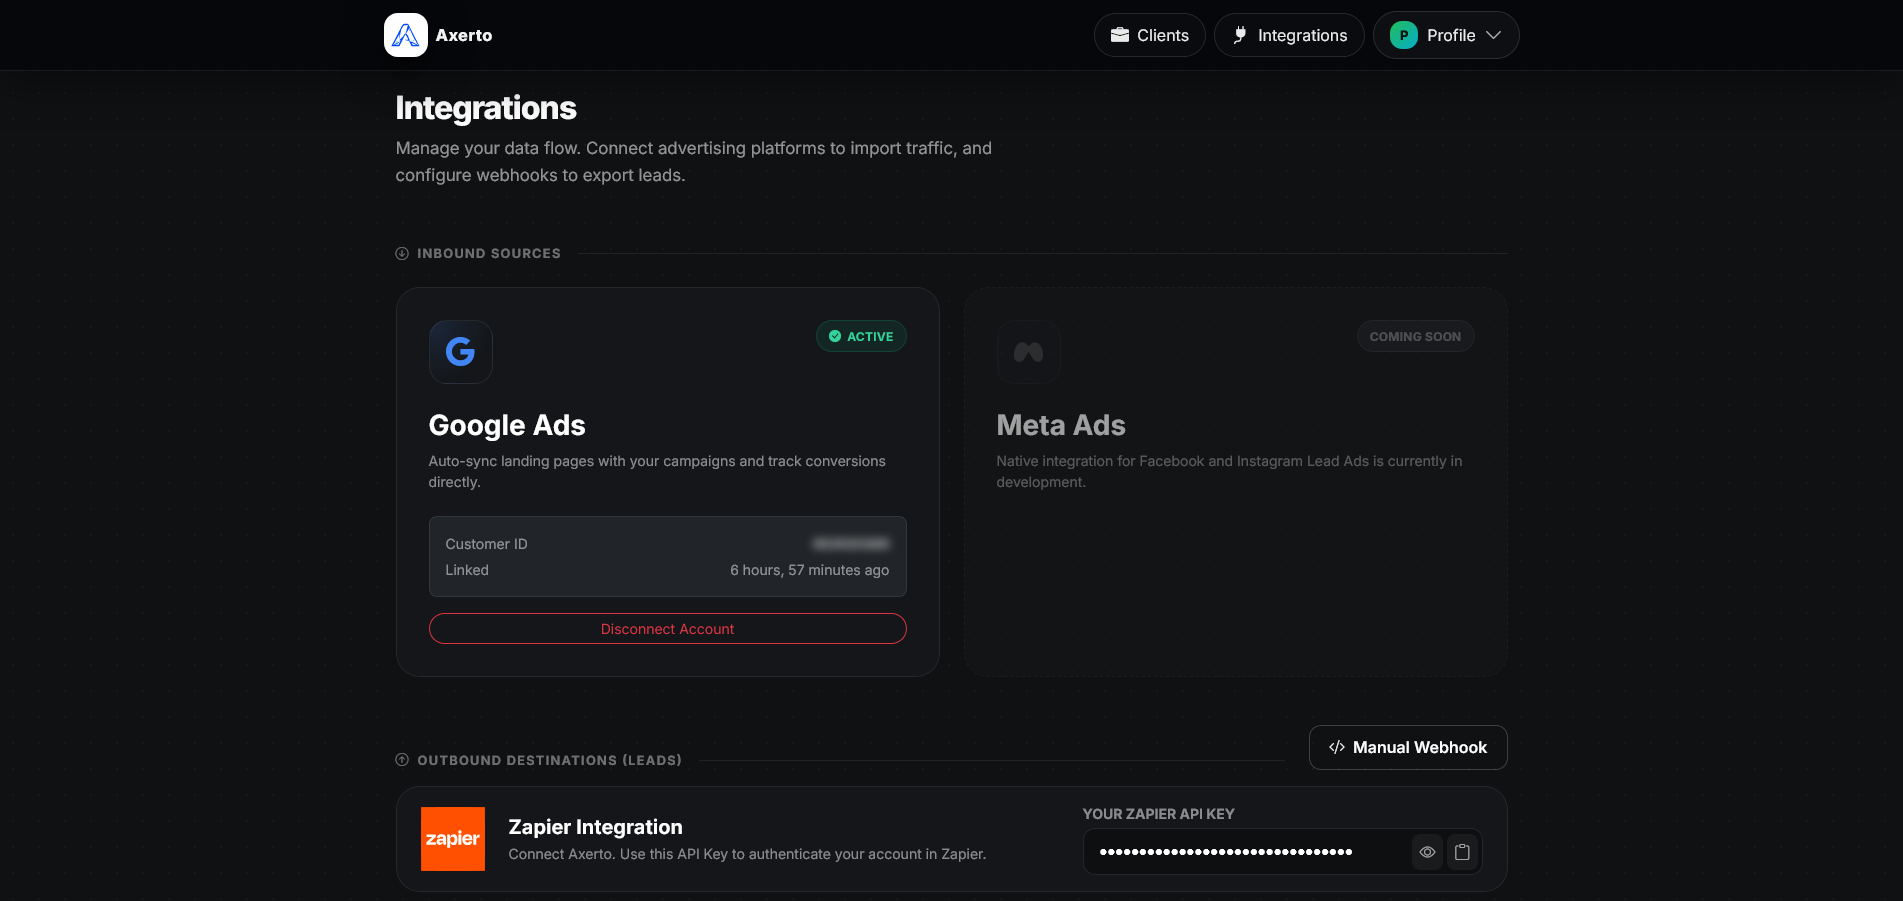Copy the Zapier API key to clipboard
The width and height of the screenshot is (1903, 901).
click(x=1462, y=852)
